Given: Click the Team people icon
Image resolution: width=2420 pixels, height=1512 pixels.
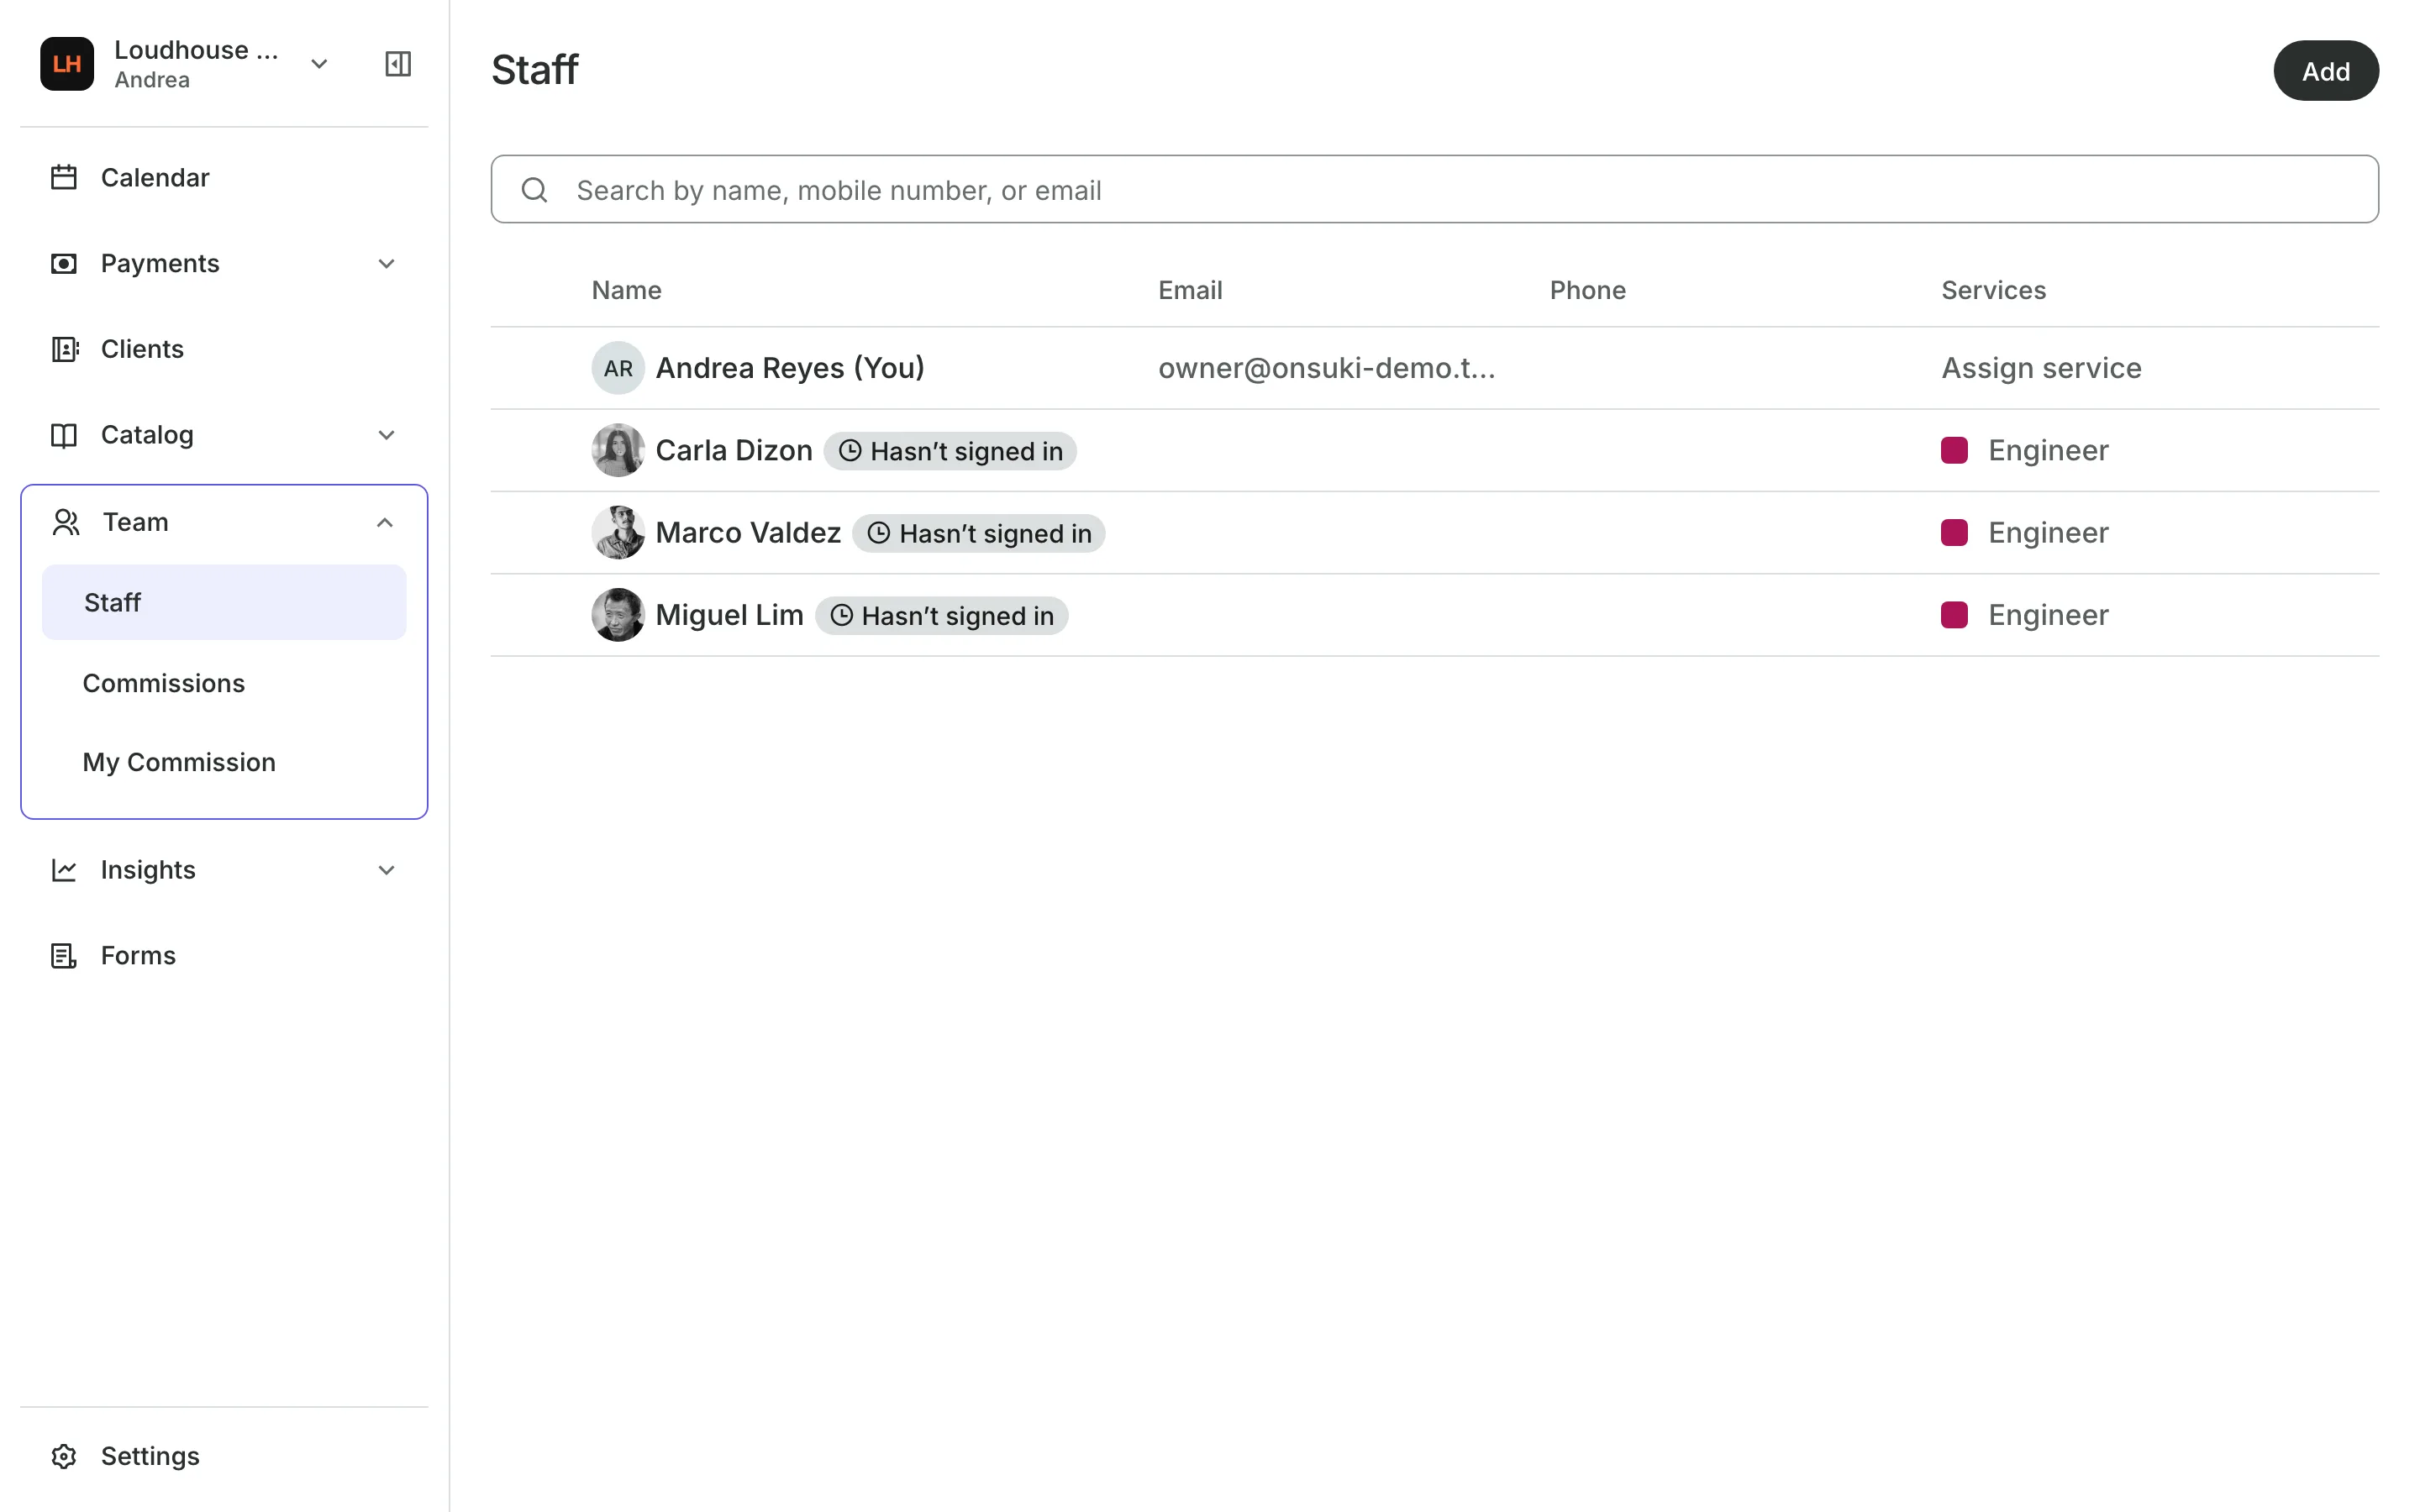Looking at the screenshot, I should 66,522.
